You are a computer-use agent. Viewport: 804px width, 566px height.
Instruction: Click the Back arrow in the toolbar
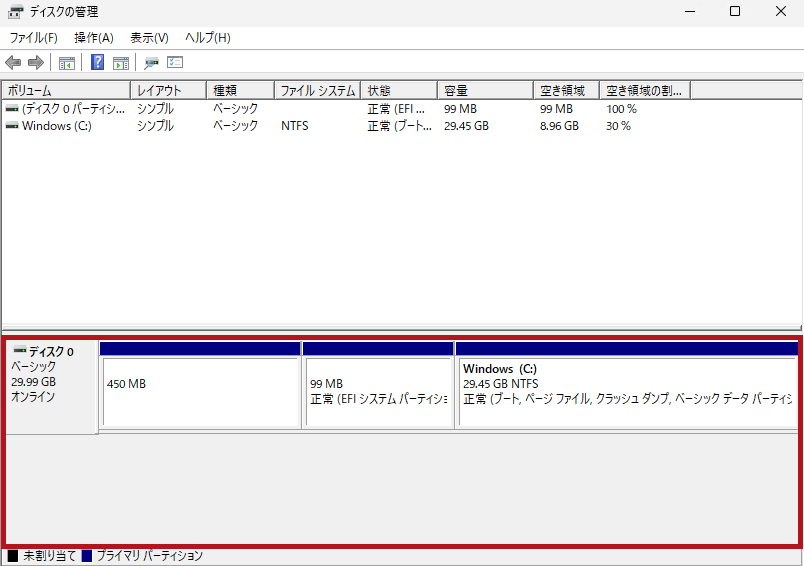pos(13,63)
